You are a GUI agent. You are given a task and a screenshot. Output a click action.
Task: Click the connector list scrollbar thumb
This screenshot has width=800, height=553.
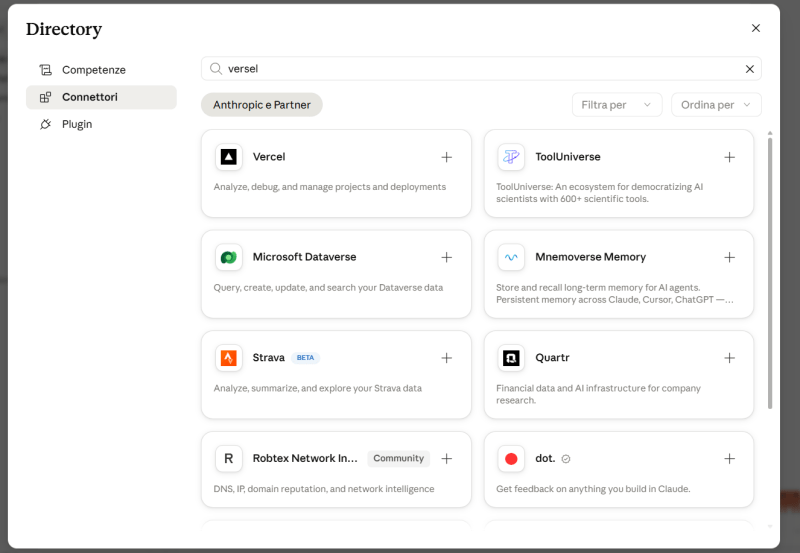pyautogui.click(x=770, y=273)
